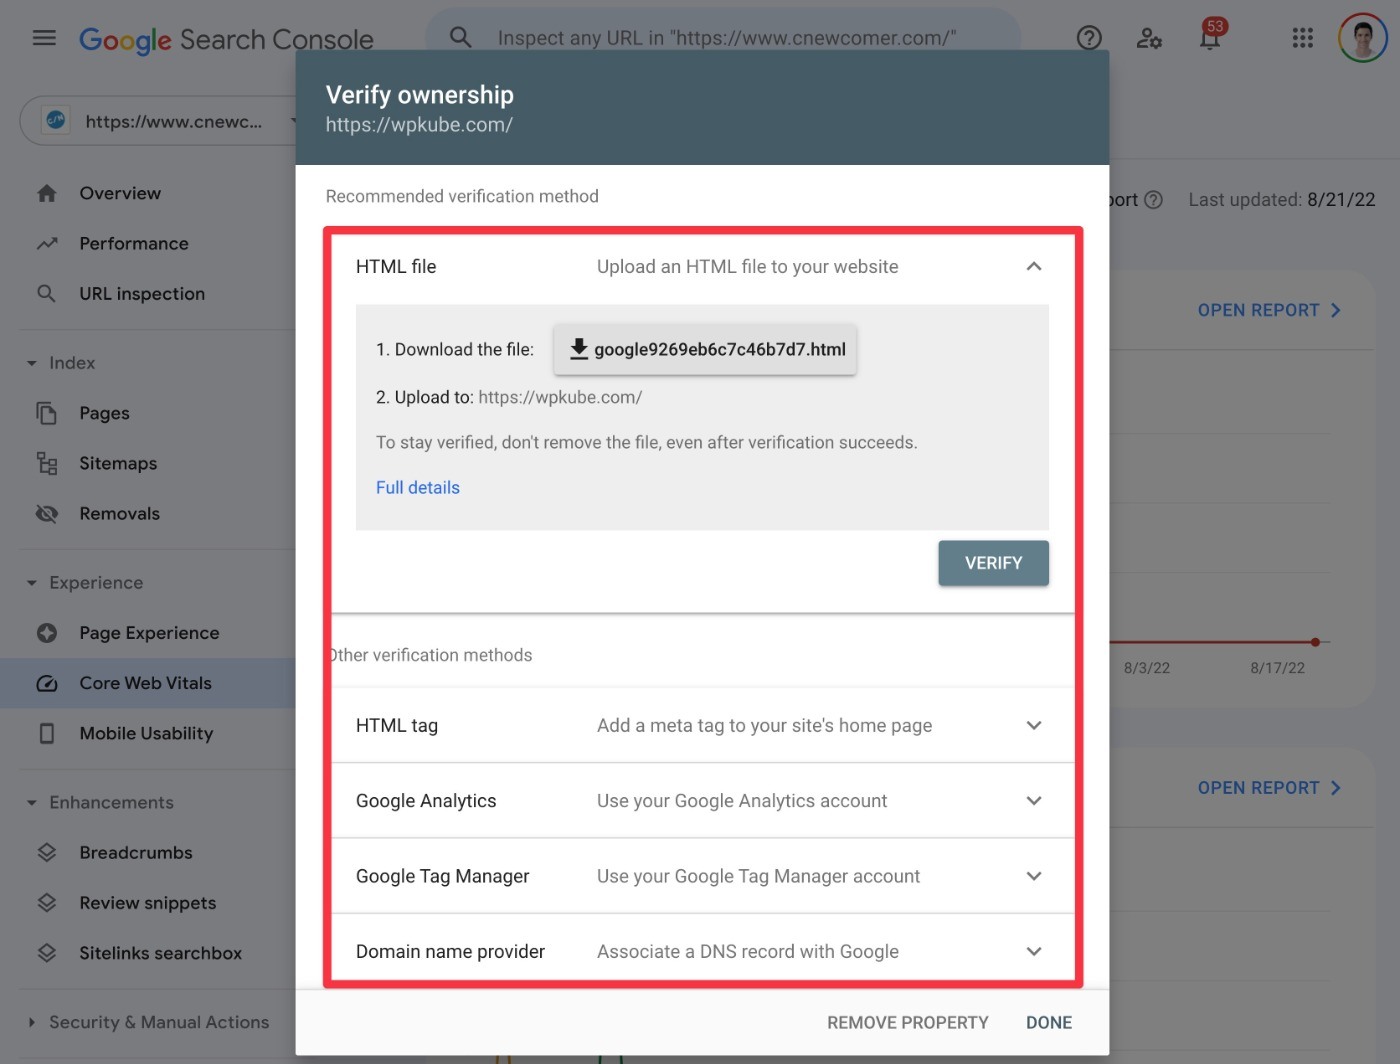1400x1064 pixels.
Task: Open users and permissions settings icon
Action: [1149, 38]
